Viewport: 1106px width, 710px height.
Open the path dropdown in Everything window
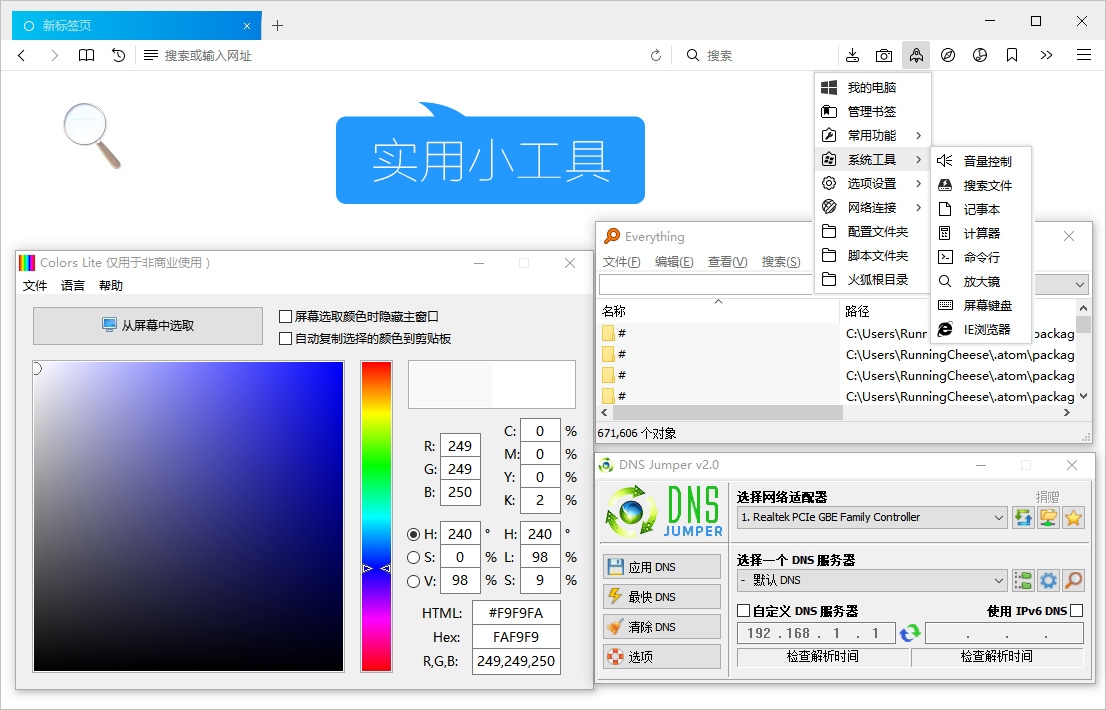click(1061, 285)
